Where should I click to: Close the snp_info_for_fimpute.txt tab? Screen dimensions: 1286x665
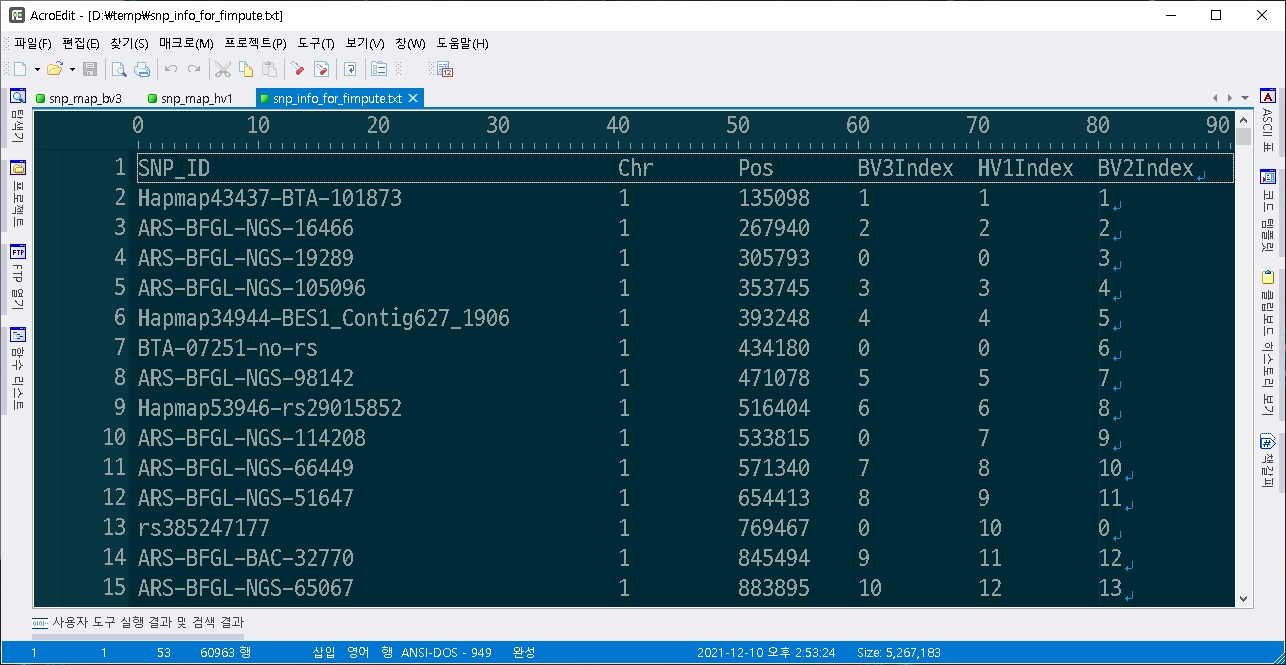click(x=412, y=98)
